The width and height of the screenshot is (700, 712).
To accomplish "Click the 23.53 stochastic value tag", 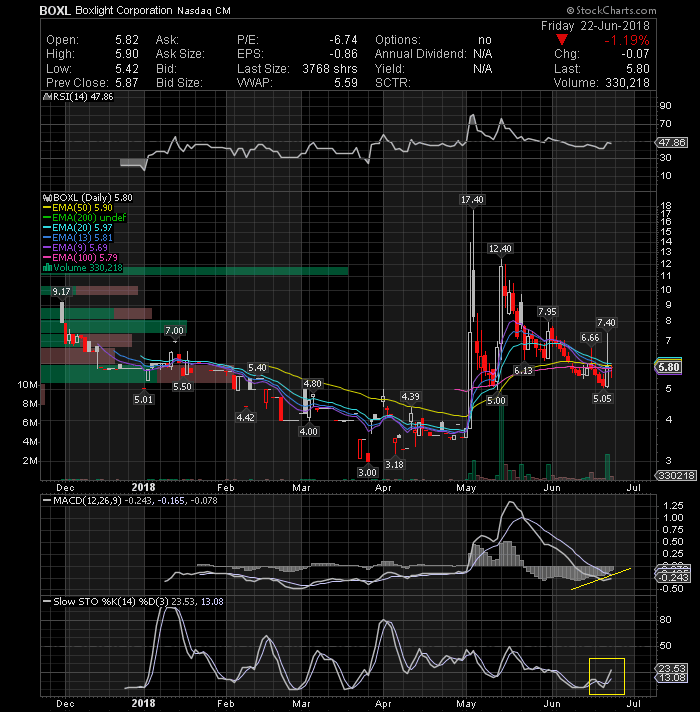I will pyautogui.click(x=672, y=668).
